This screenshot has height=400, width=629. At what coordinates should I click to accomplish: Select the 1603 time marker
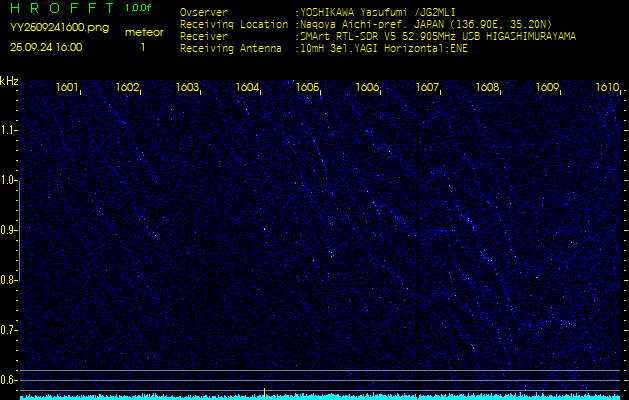pos(187,87)
